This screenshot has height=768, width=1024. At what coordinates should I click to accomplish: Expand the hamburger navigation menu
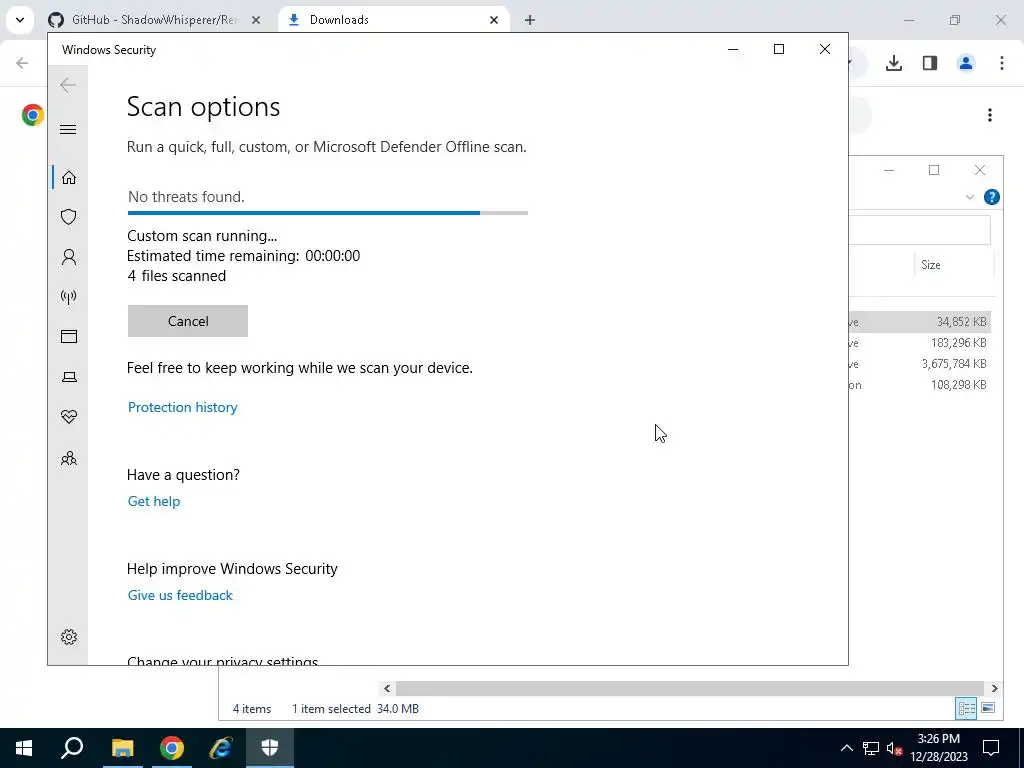point(68,129)
